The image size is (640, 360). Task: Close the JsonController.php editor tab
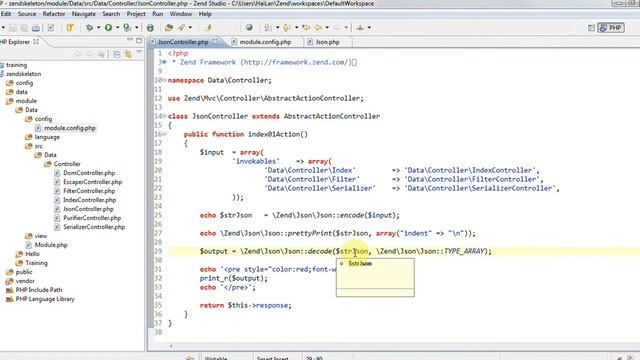point(215,42)
